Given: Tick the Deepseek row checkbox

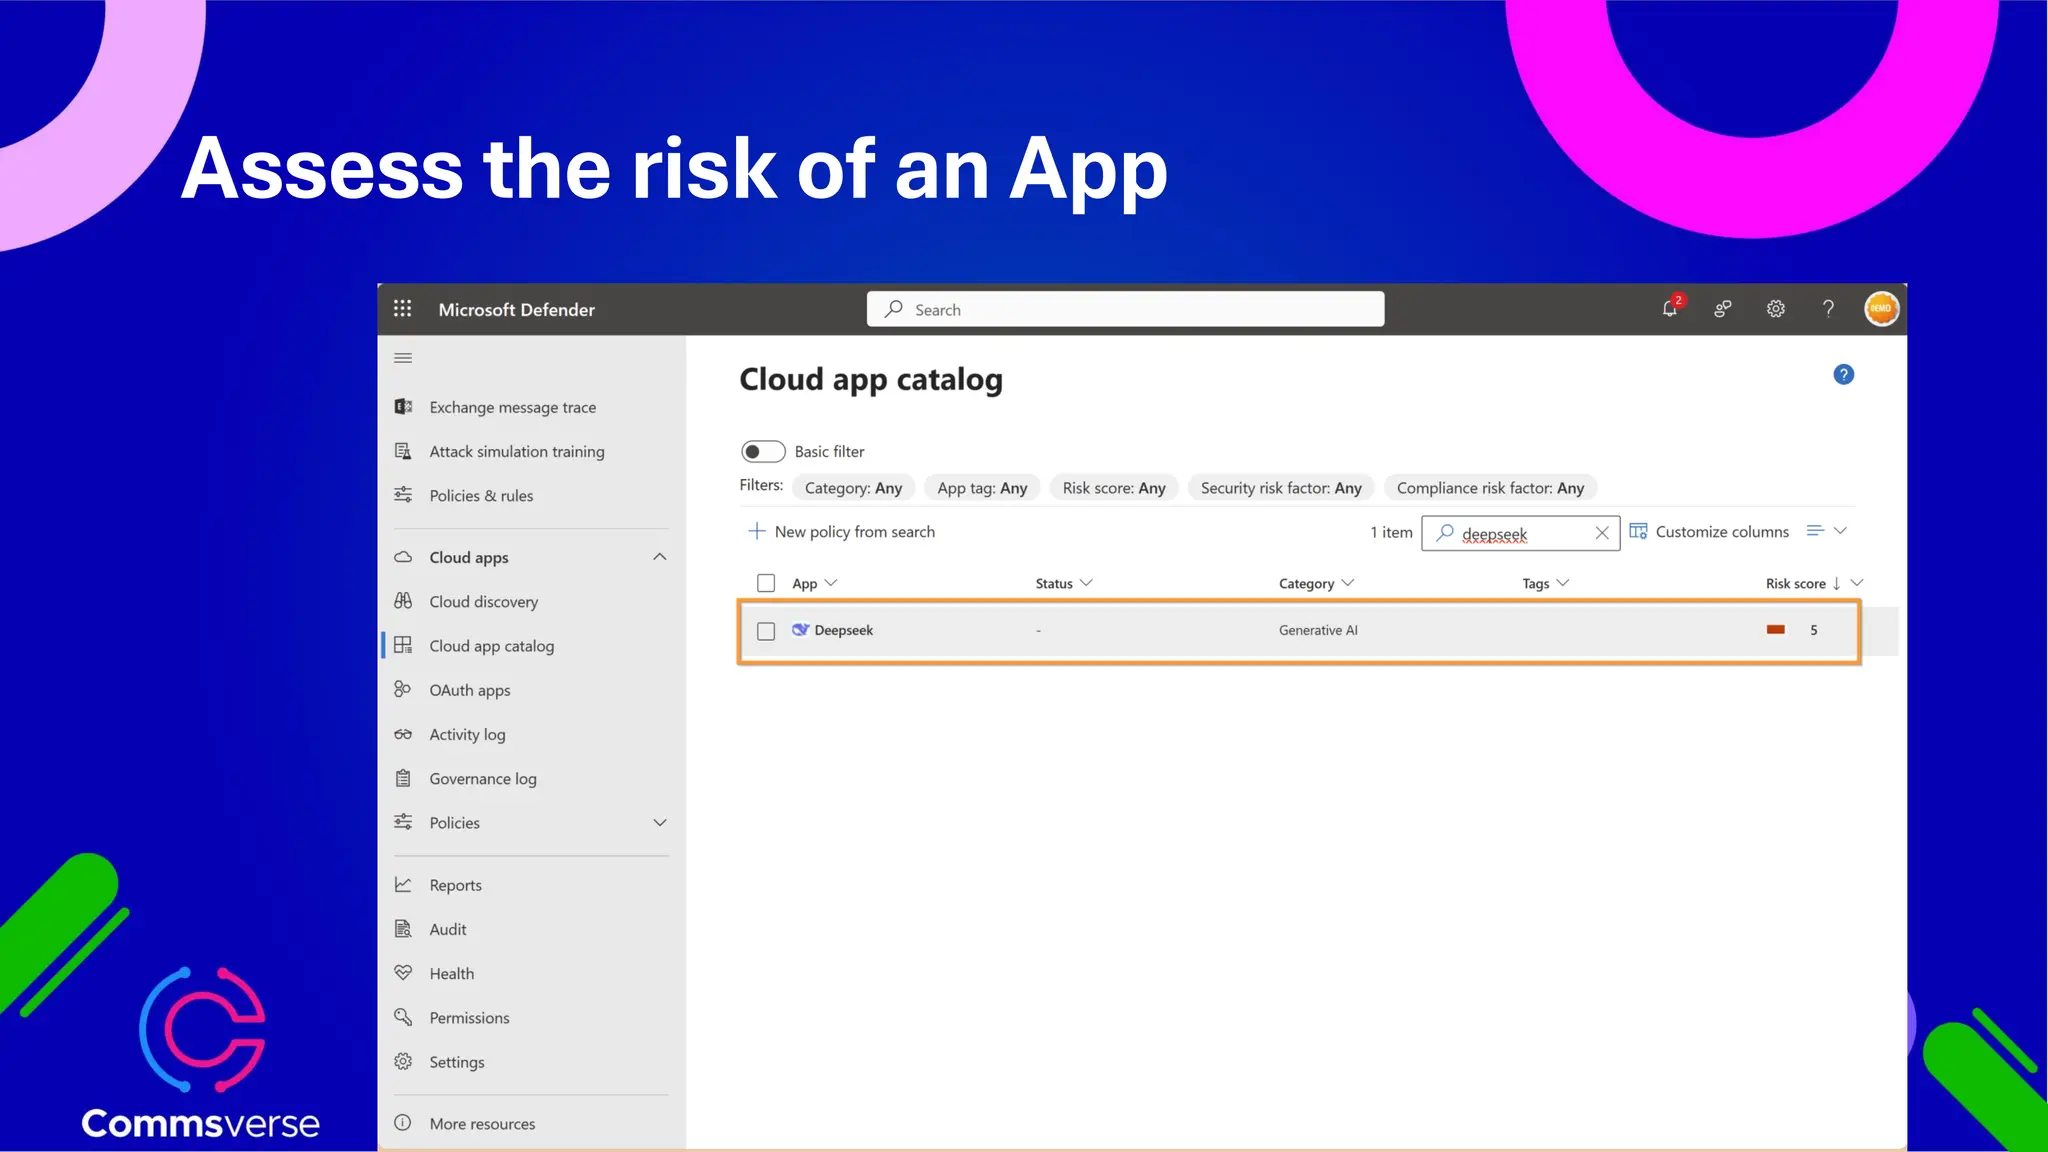Looking at the screenshot, I should (x=766, y=631).
